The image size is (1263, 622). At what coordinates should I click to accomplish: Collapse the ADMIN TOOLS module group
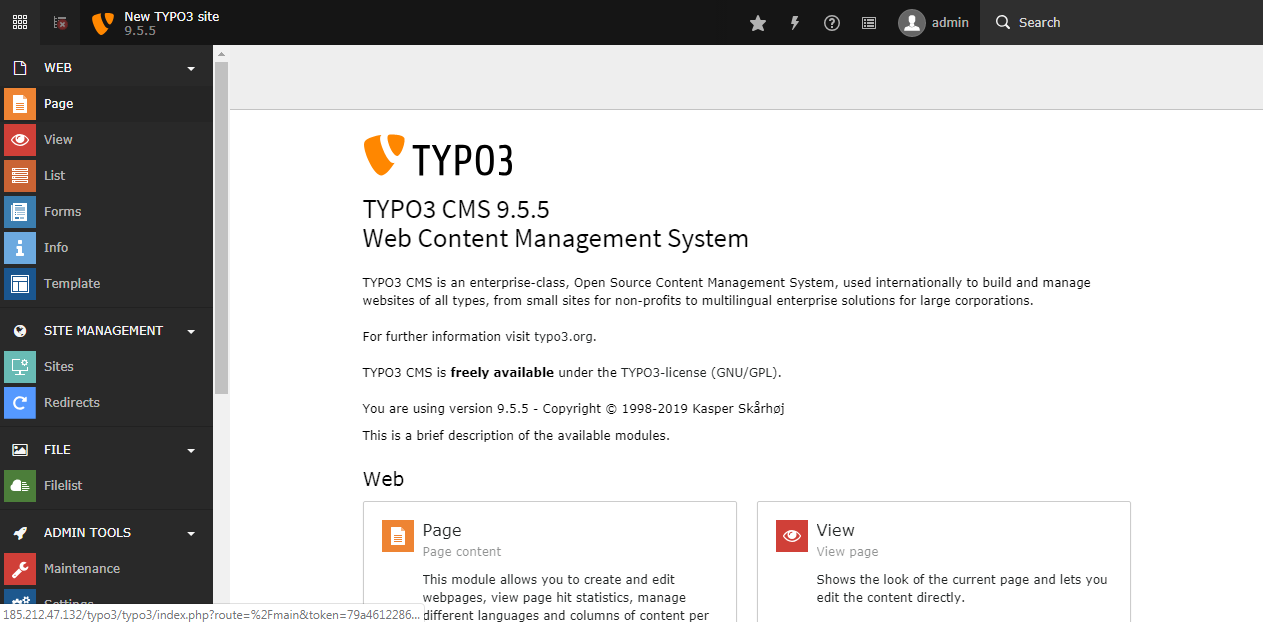click(x=191, y=533)
